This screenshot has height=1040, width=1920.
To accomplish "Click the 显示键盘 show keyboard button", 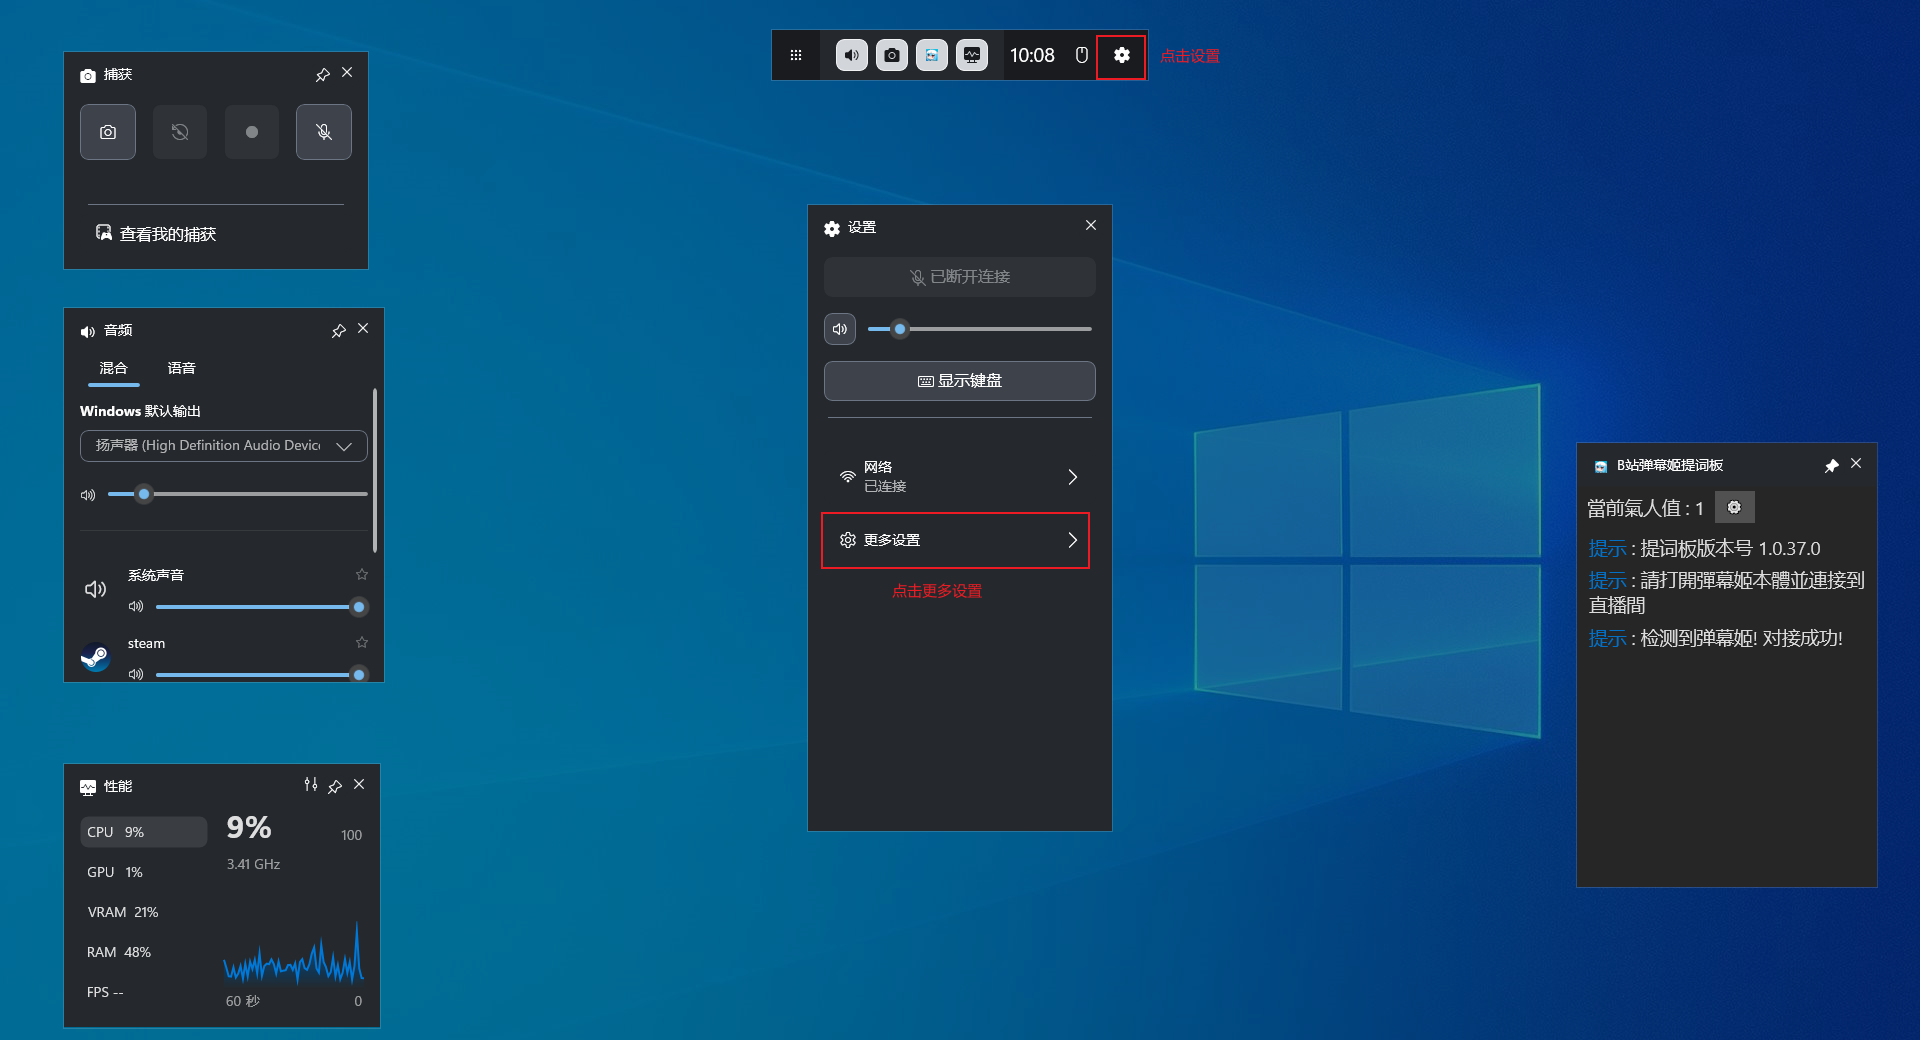I will tap(959, 381).
